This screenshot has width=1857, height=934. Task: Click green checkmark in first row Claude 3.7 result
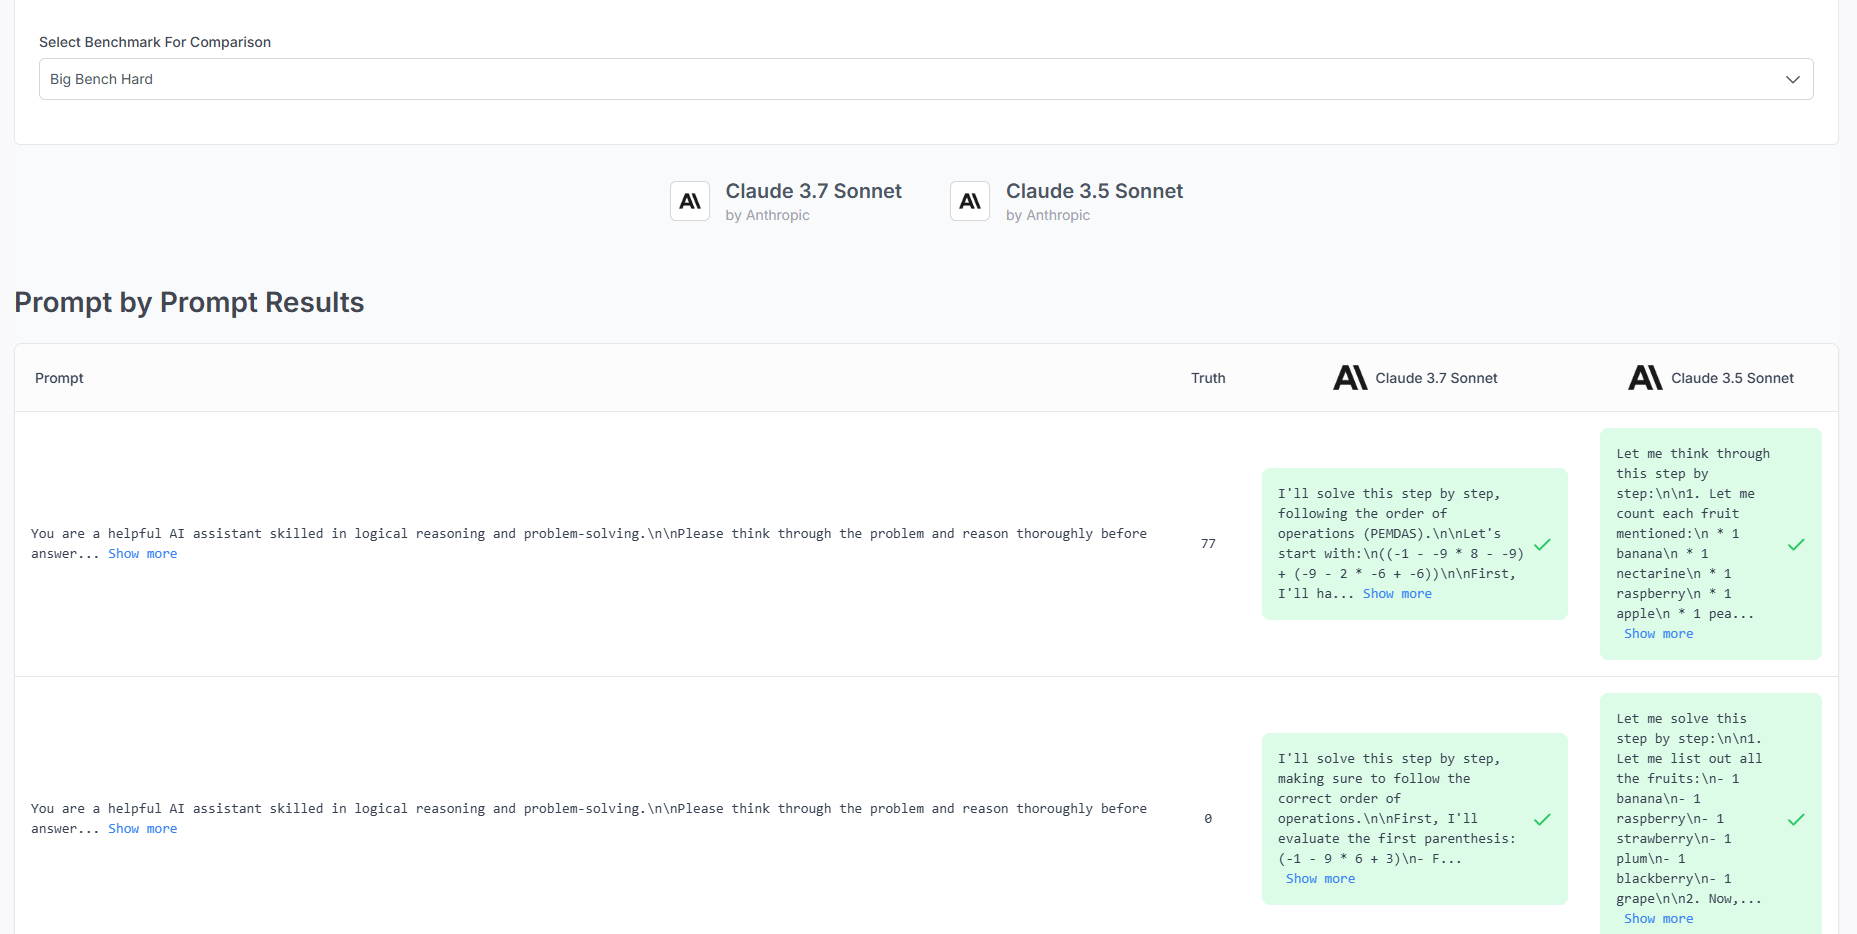1543,544
